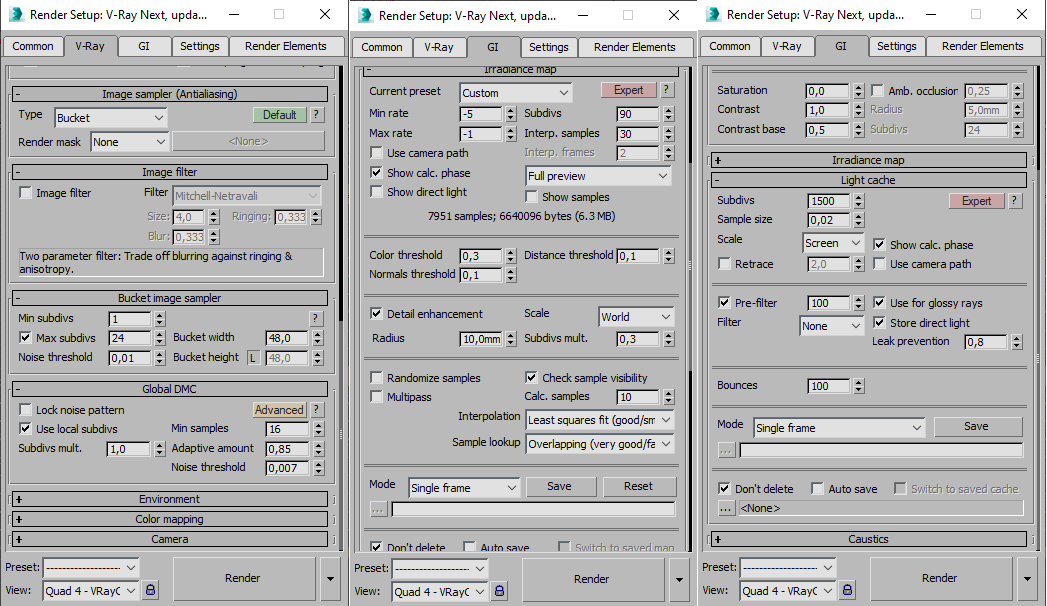
Task: Enable the Image filter checkbox
Action: point(25,193)
